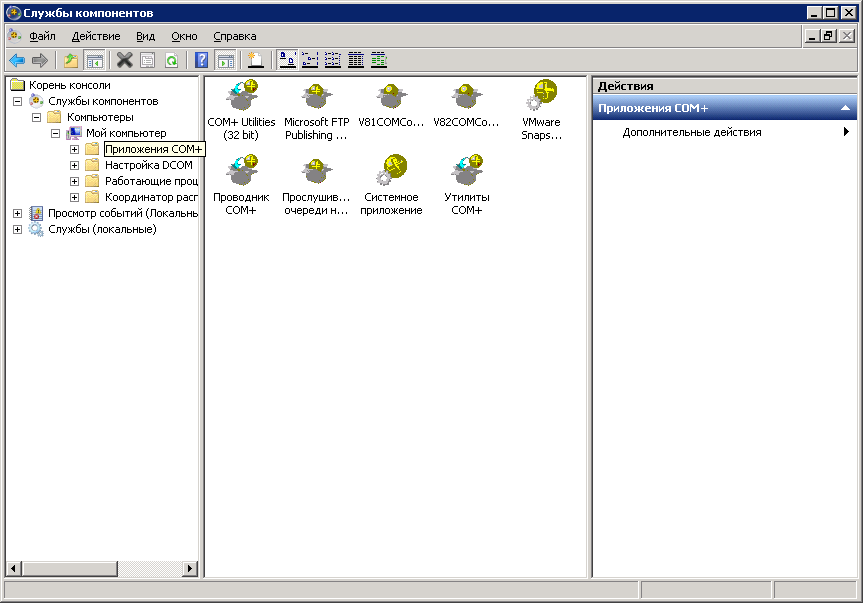Select the Системное приложение icon
The width and height of the screenshot is (863, 603).
391,172
